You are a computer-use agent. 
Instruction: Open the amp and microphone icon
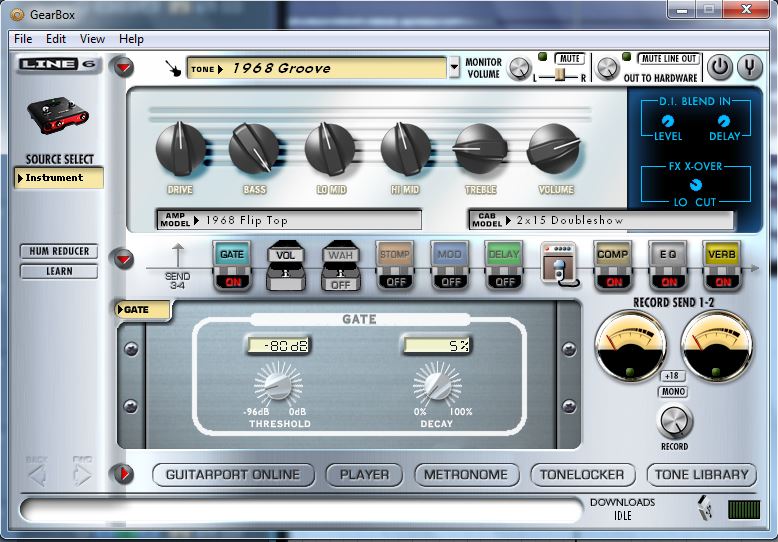point(559,264)
